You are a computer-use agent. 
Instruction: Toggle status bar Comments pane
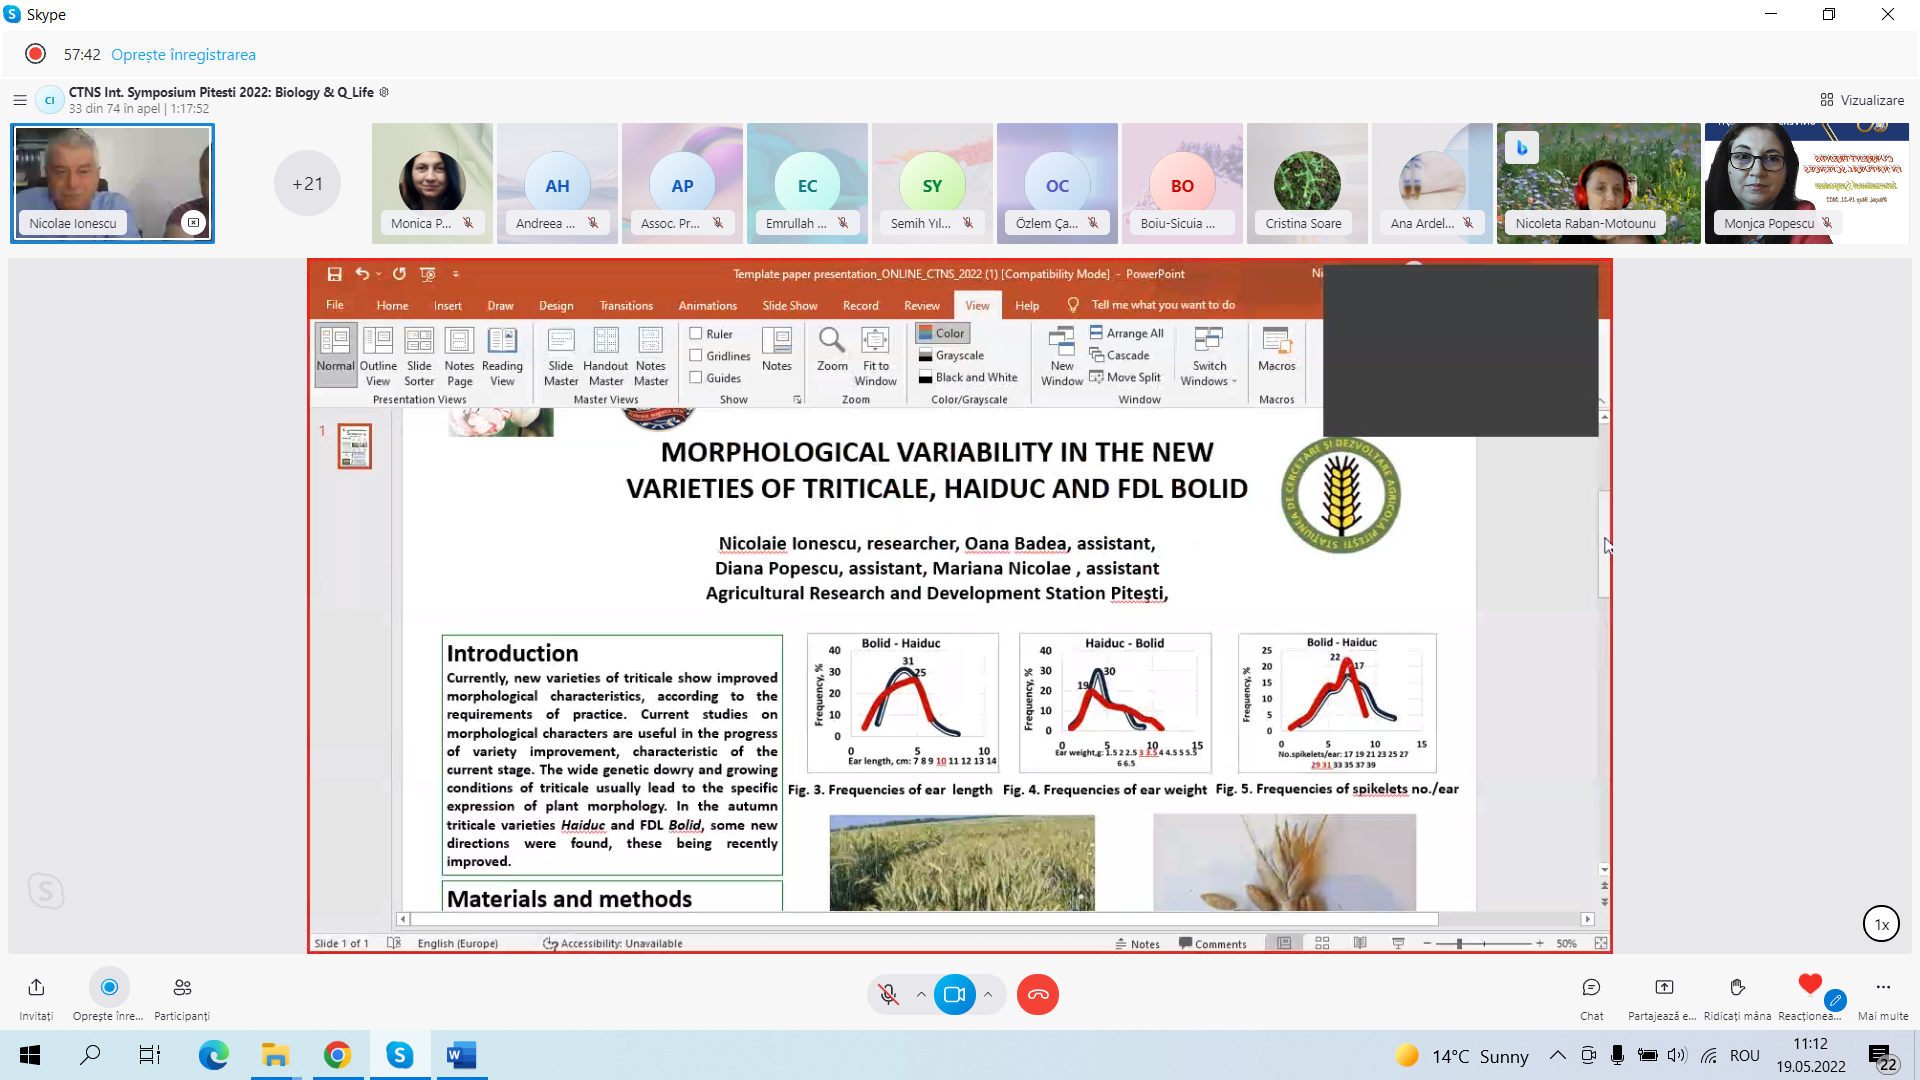[1212, 943]
